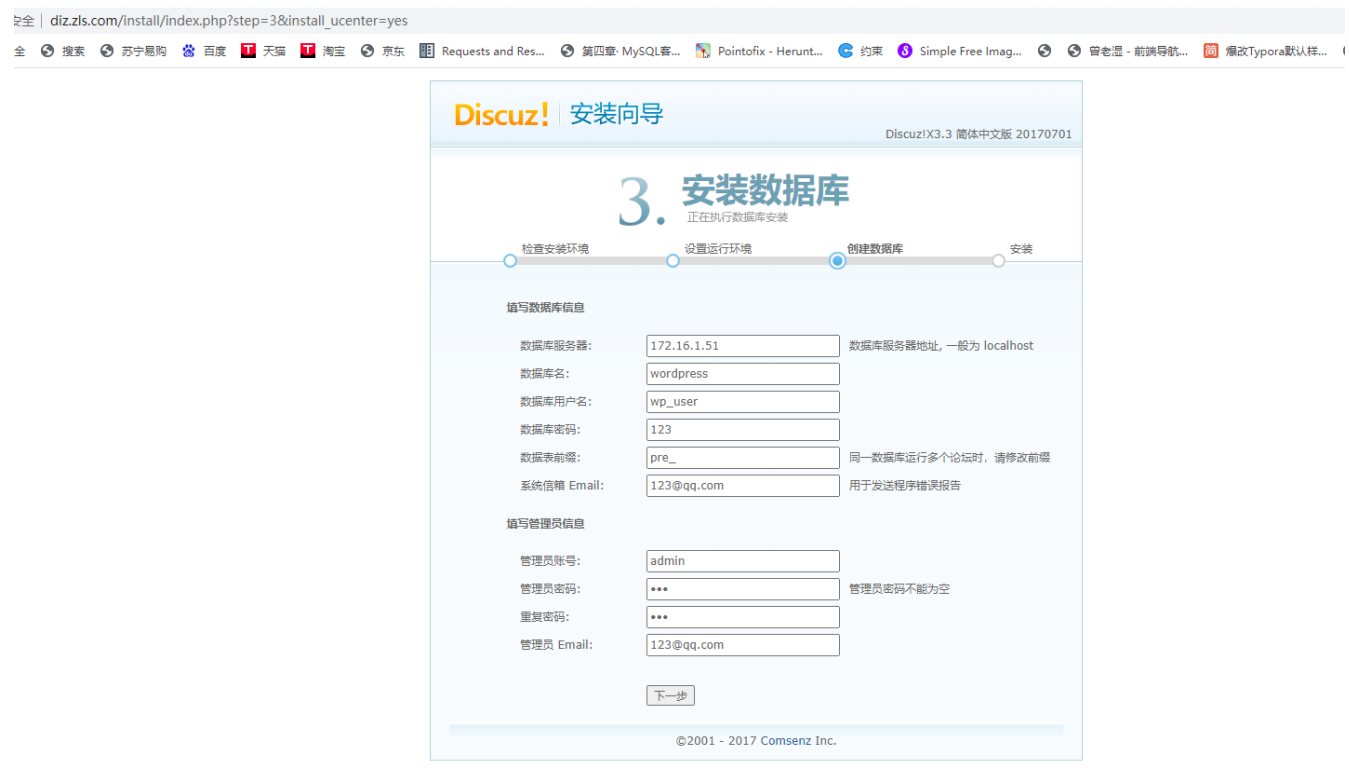
Task: Click the 检查安装环境 step circle
Action: pos(510,261)
